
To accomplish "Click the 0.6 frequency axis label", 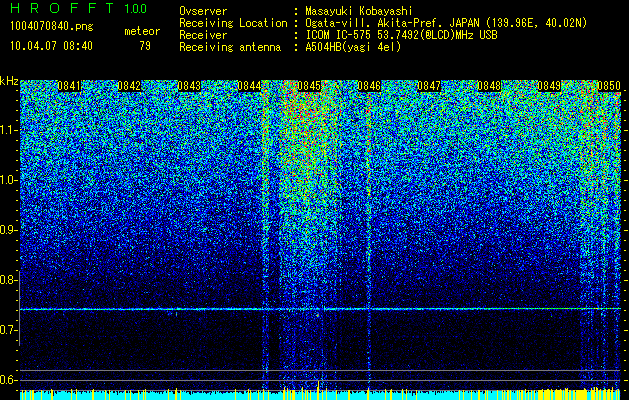I will click(8, 380).
